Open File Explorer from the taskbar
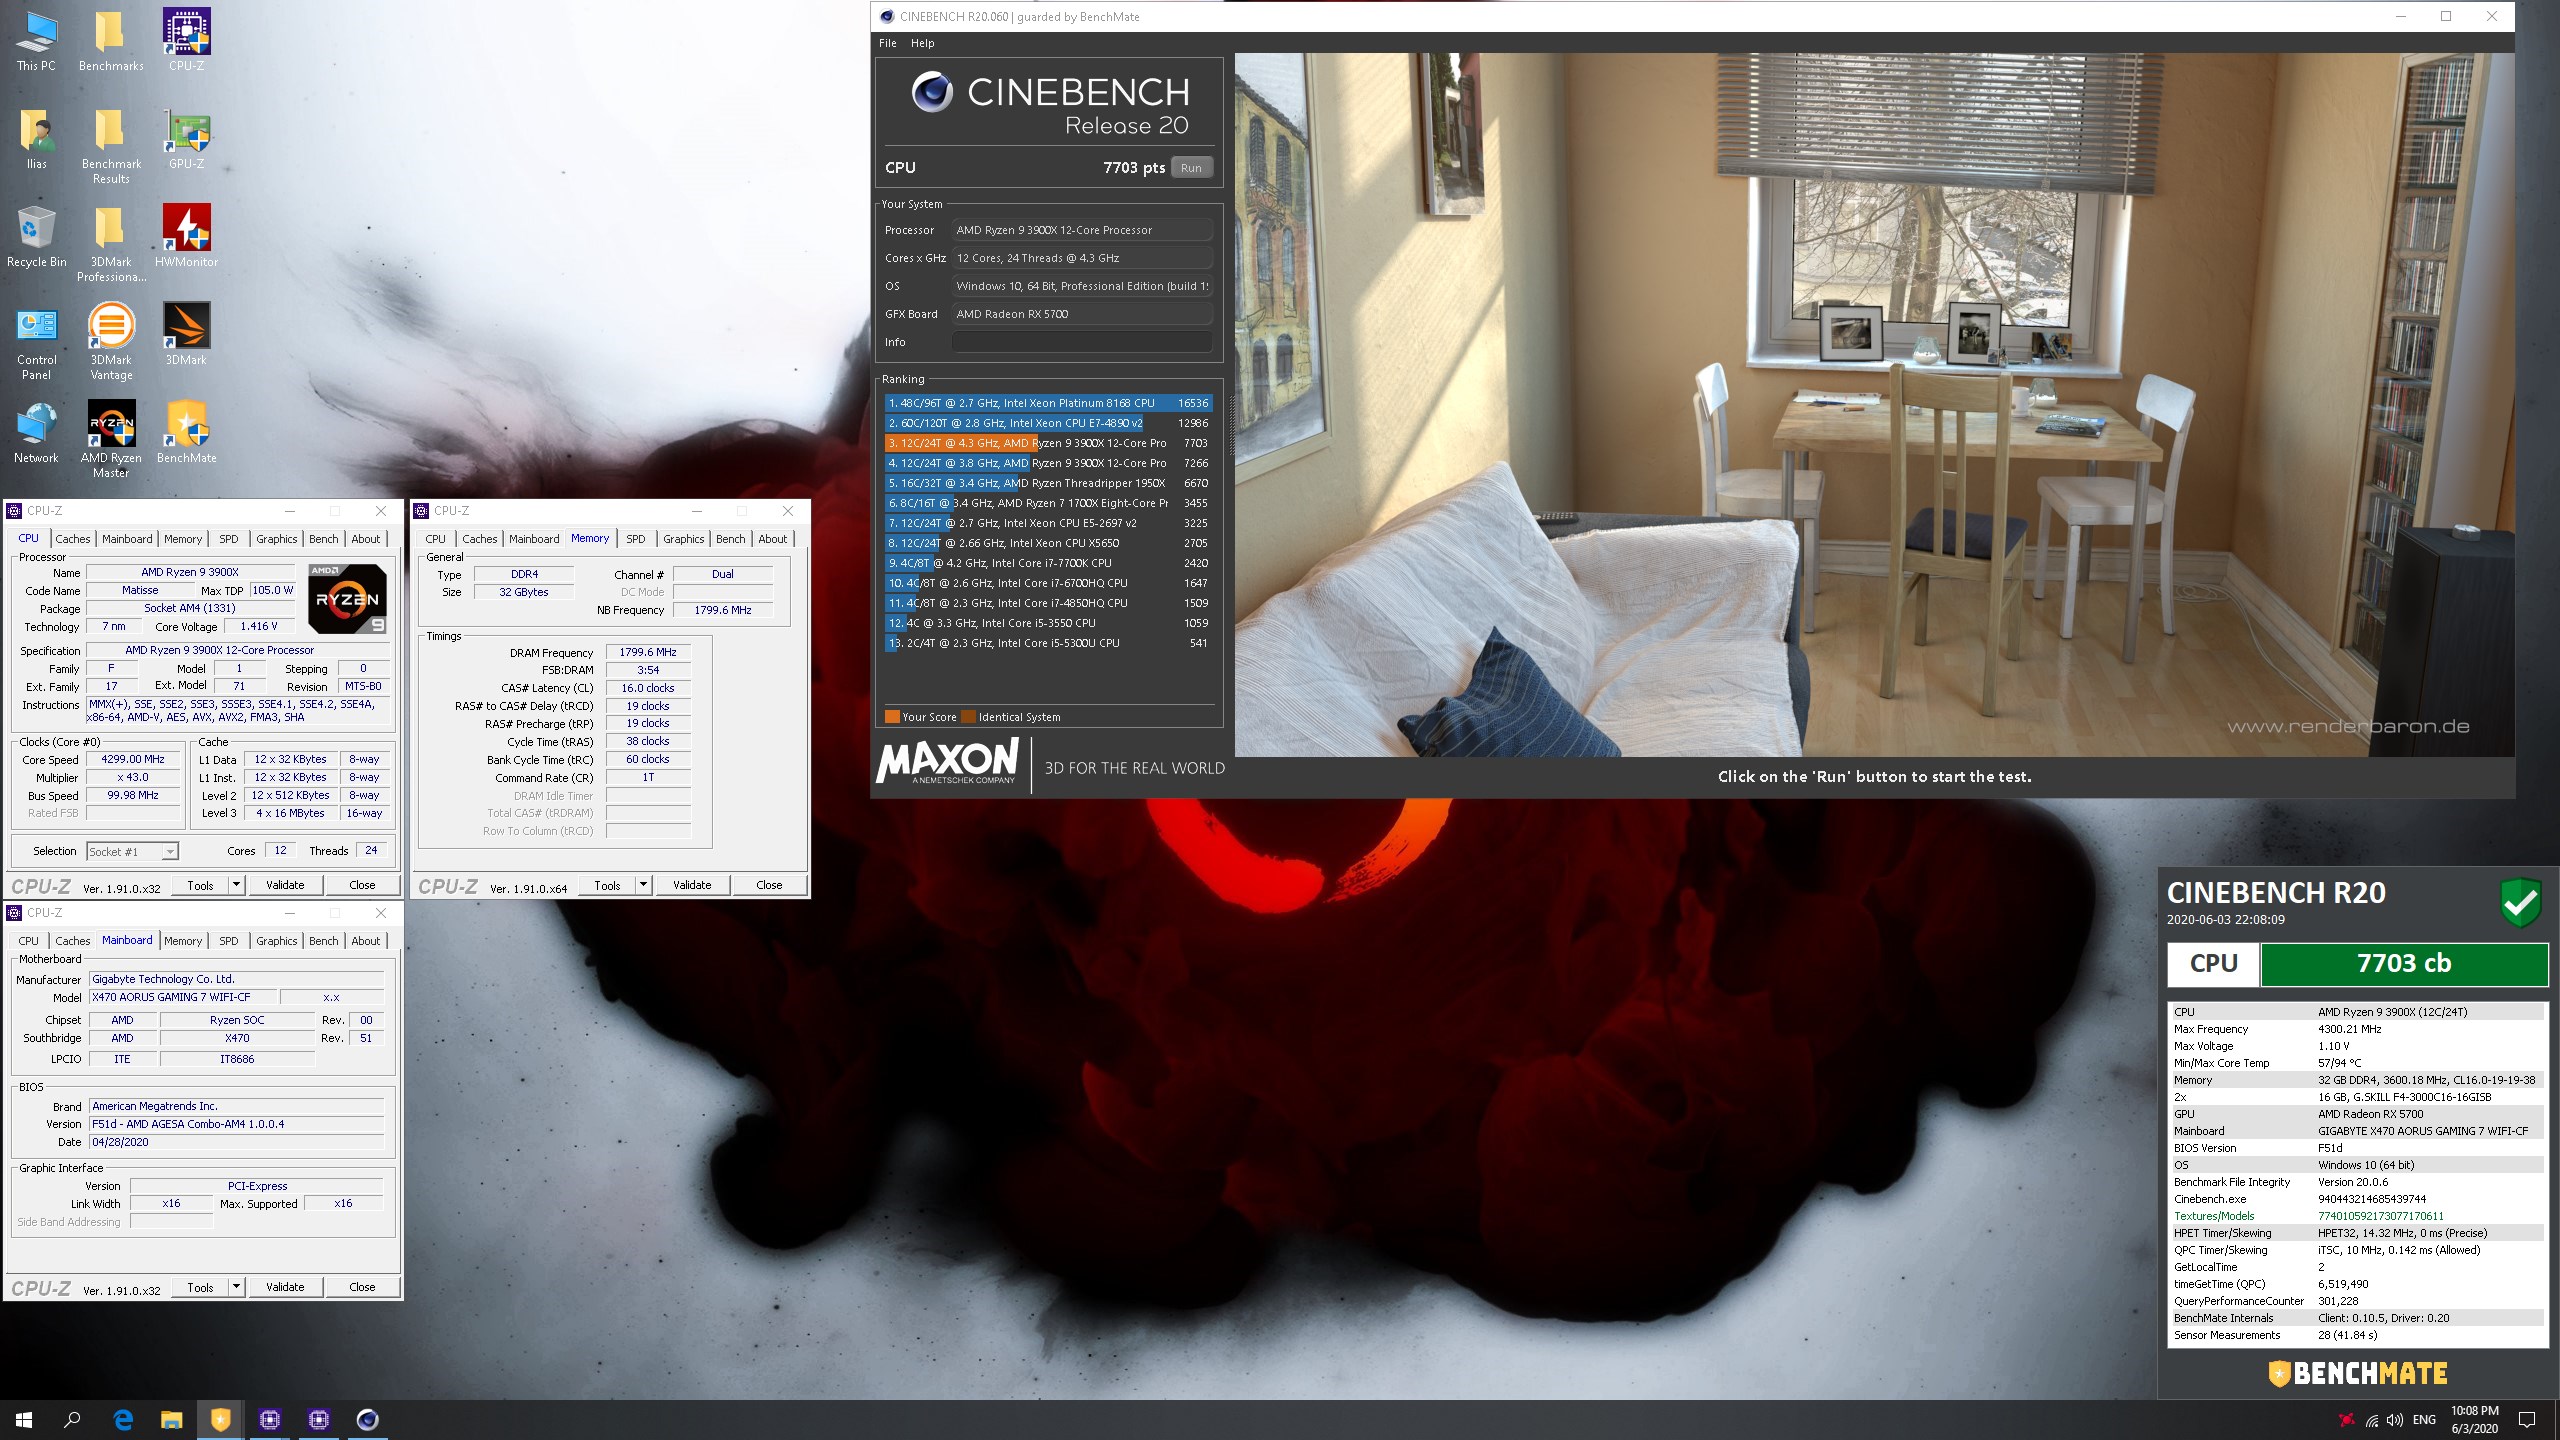Screen dimensions: 2560x1440 point(172,1419)
